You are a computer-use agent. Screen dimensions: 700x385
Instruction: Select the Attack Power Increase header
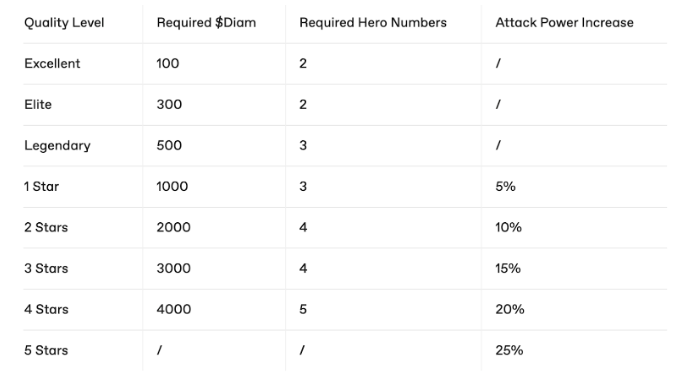(564, 23)
